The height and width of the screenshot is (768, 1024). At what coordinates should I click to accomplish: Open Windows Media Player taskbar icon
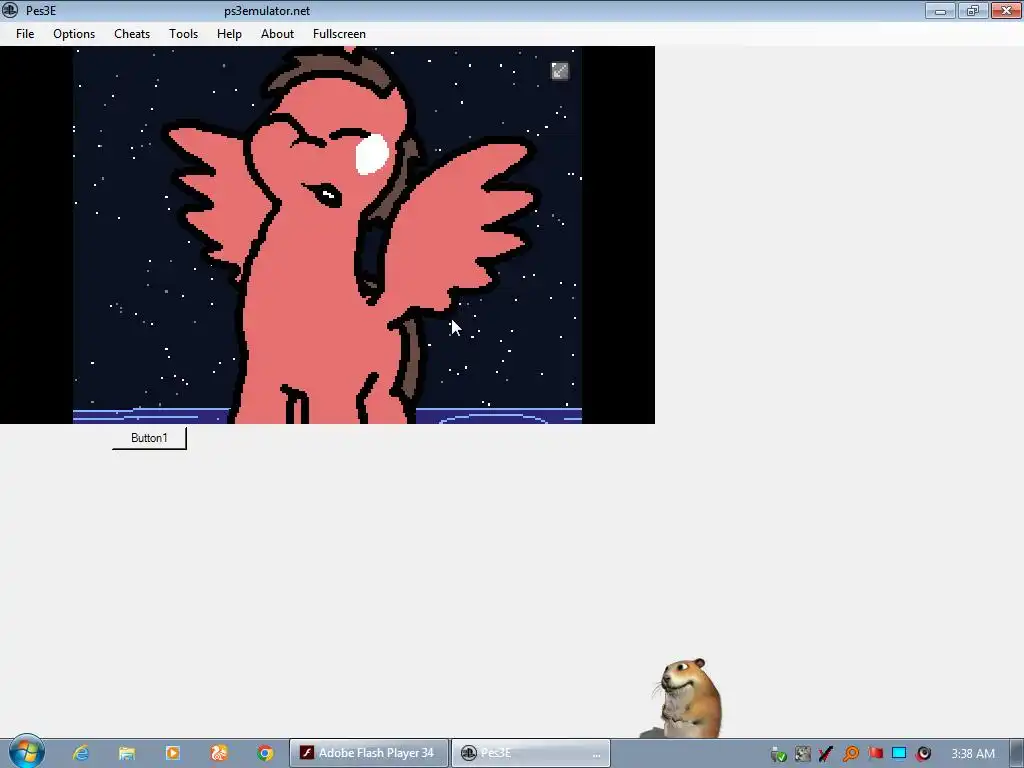(173, 753)
